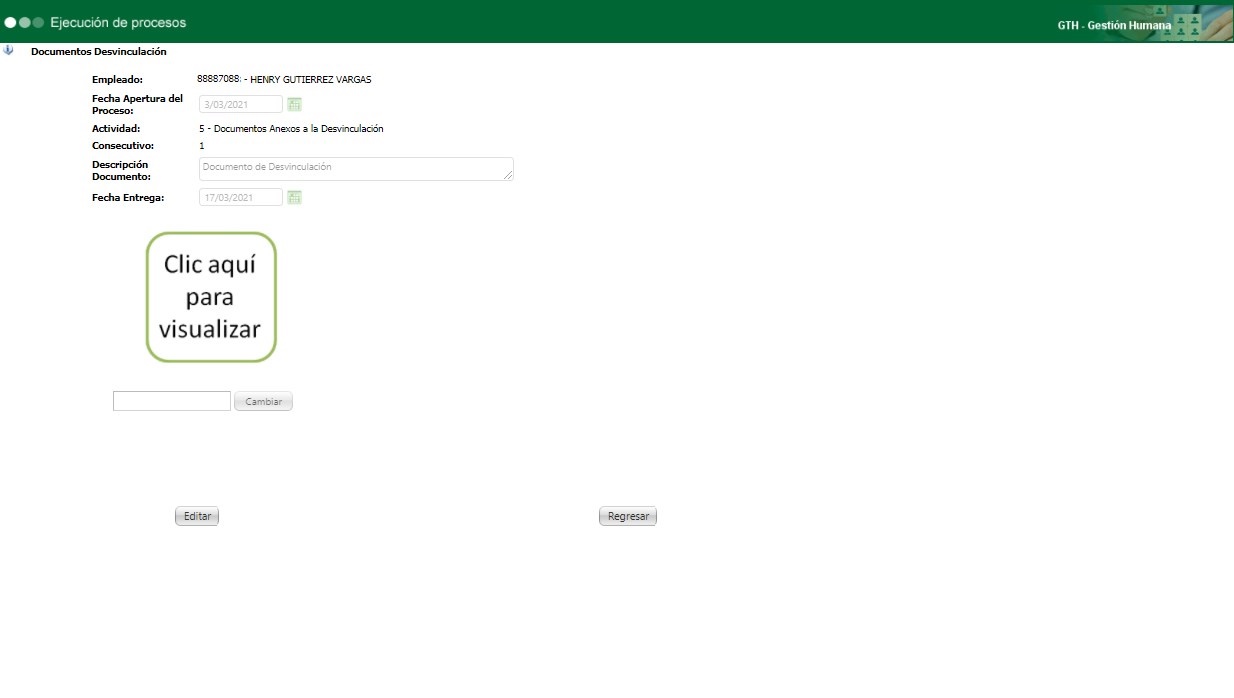Image resolution: width=1234 pixels, height=698 pixels.
Task: Click the Editar button
Action: tap(197, 516)
